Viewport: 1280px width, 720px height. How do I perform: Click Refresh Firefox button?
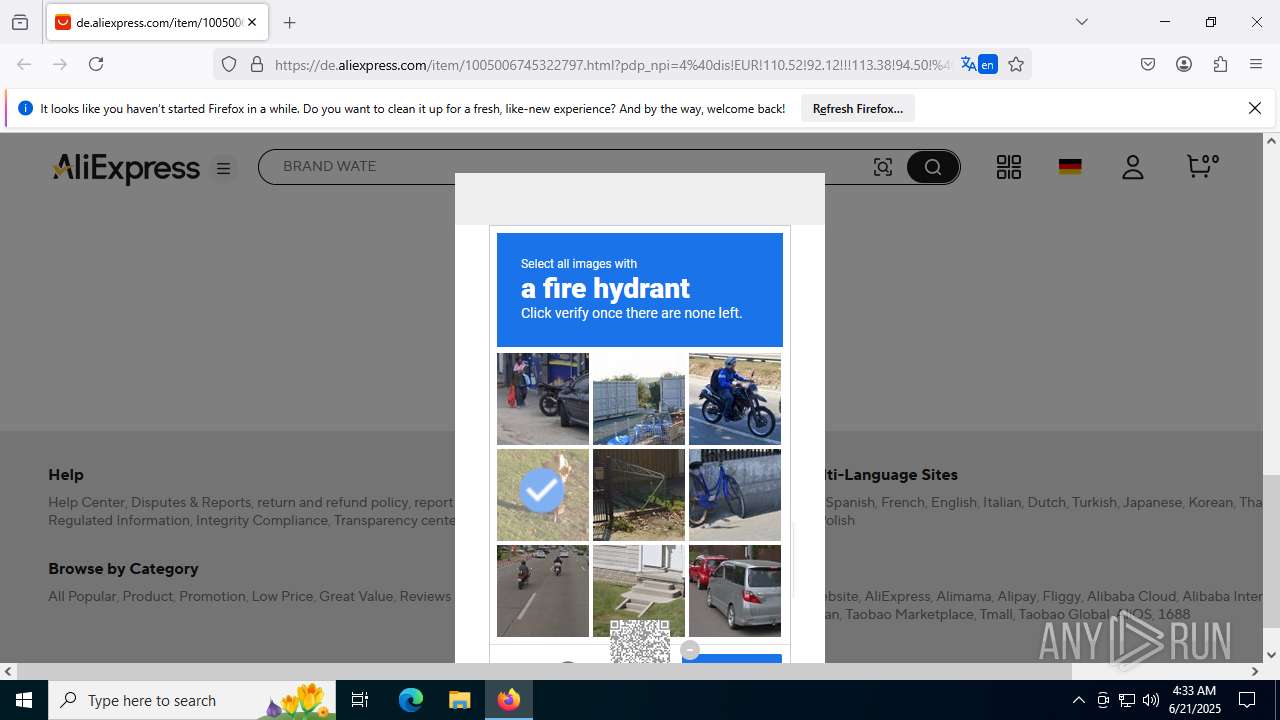click(857, 108)
